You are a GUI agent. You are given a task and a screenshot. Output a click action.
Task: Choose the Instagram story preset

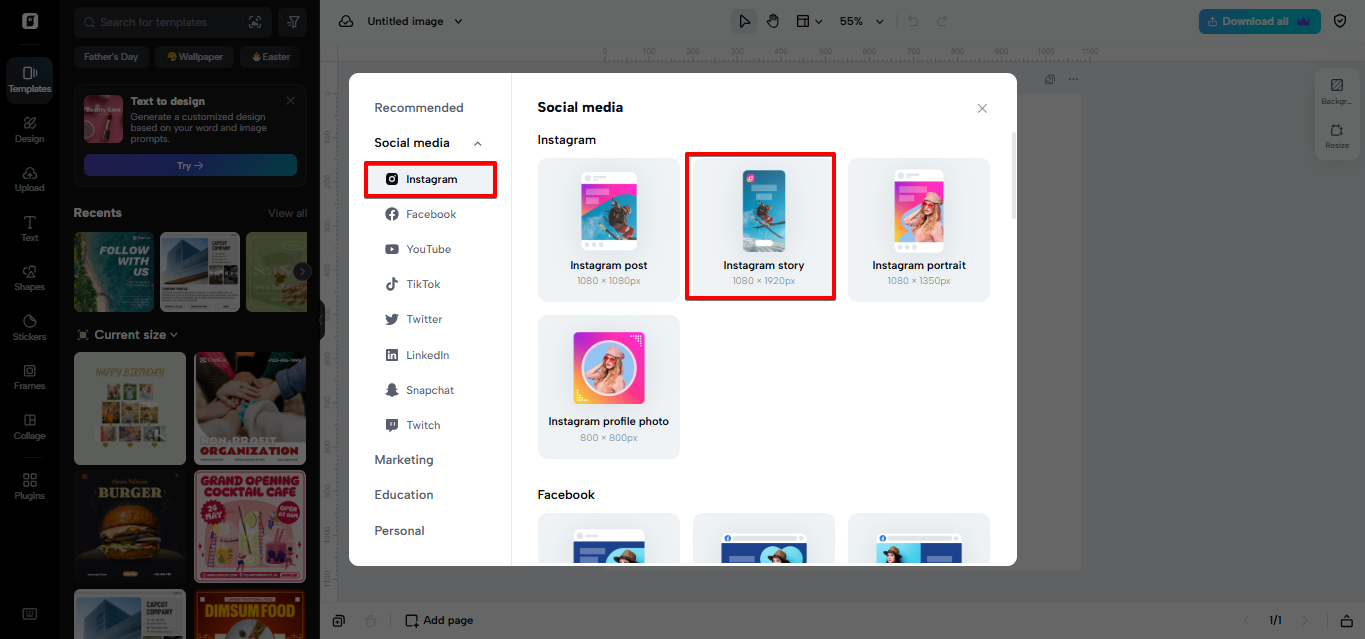[x=764, y=230]
